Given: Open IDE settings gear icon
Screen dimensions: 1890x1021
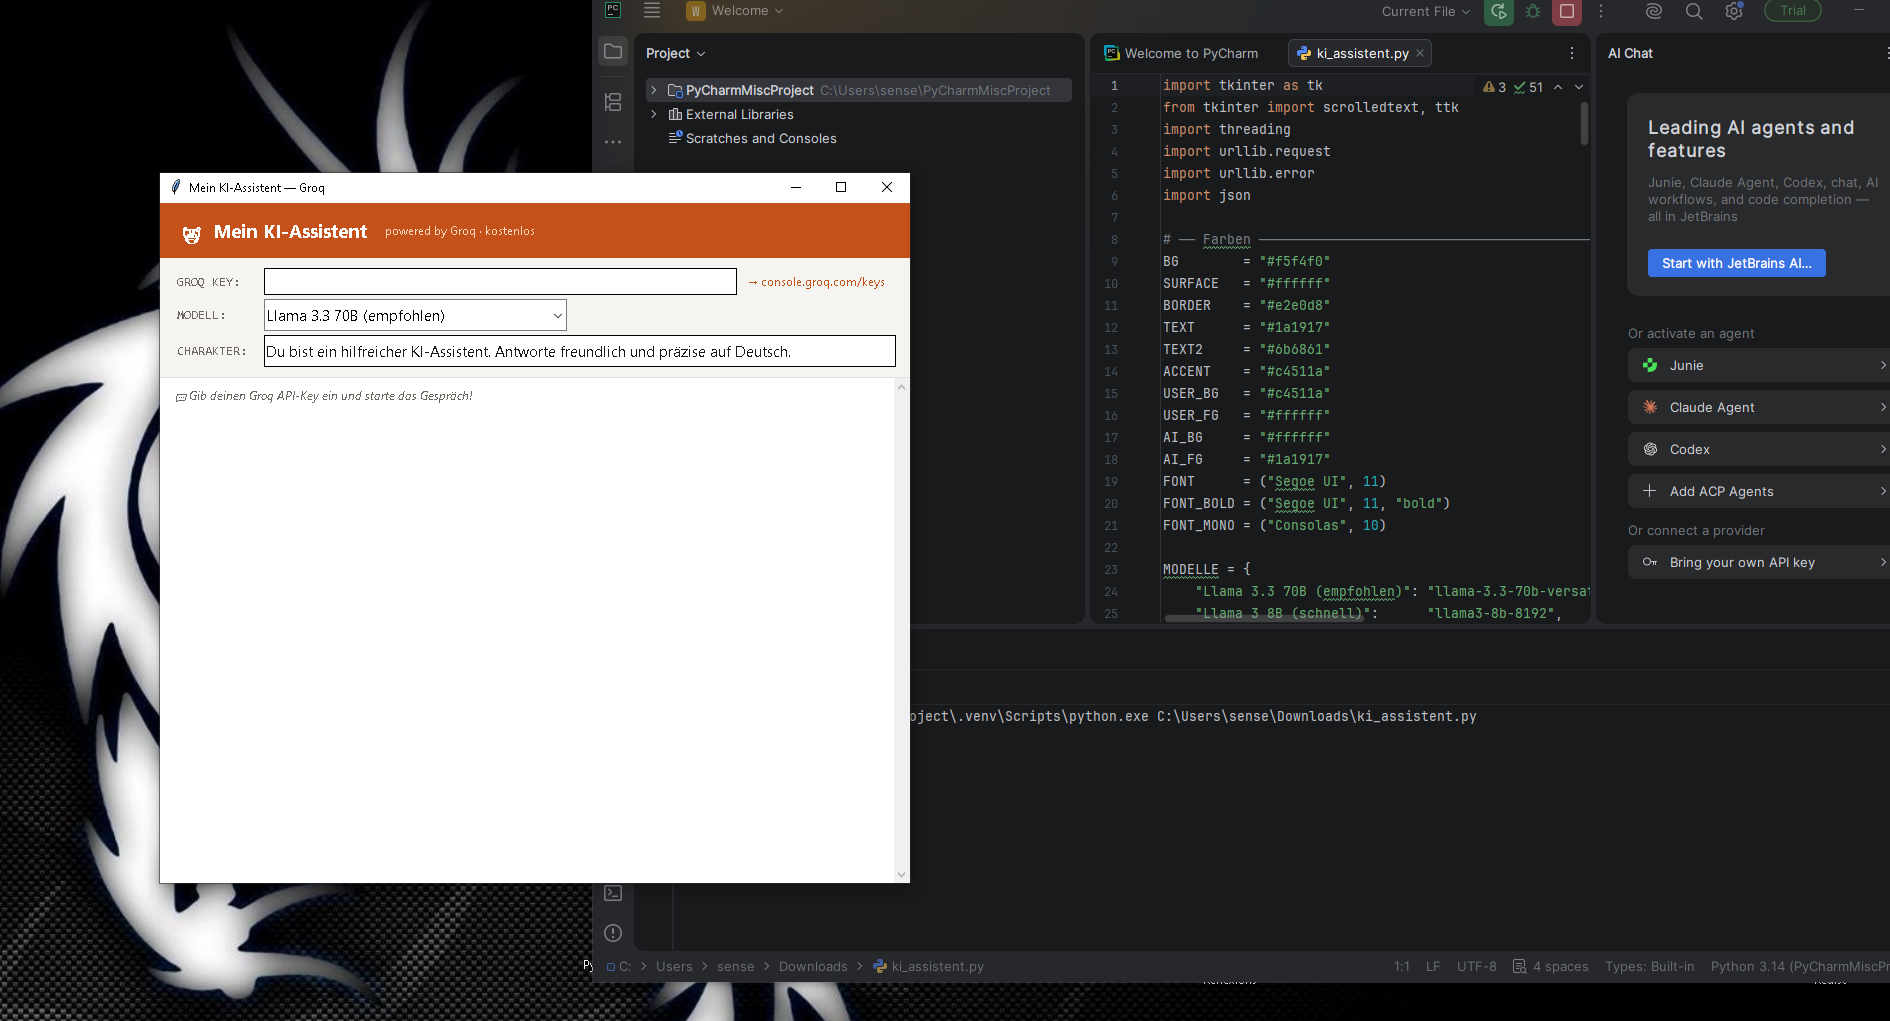Looking at the screenshot, I should 1734,12.
